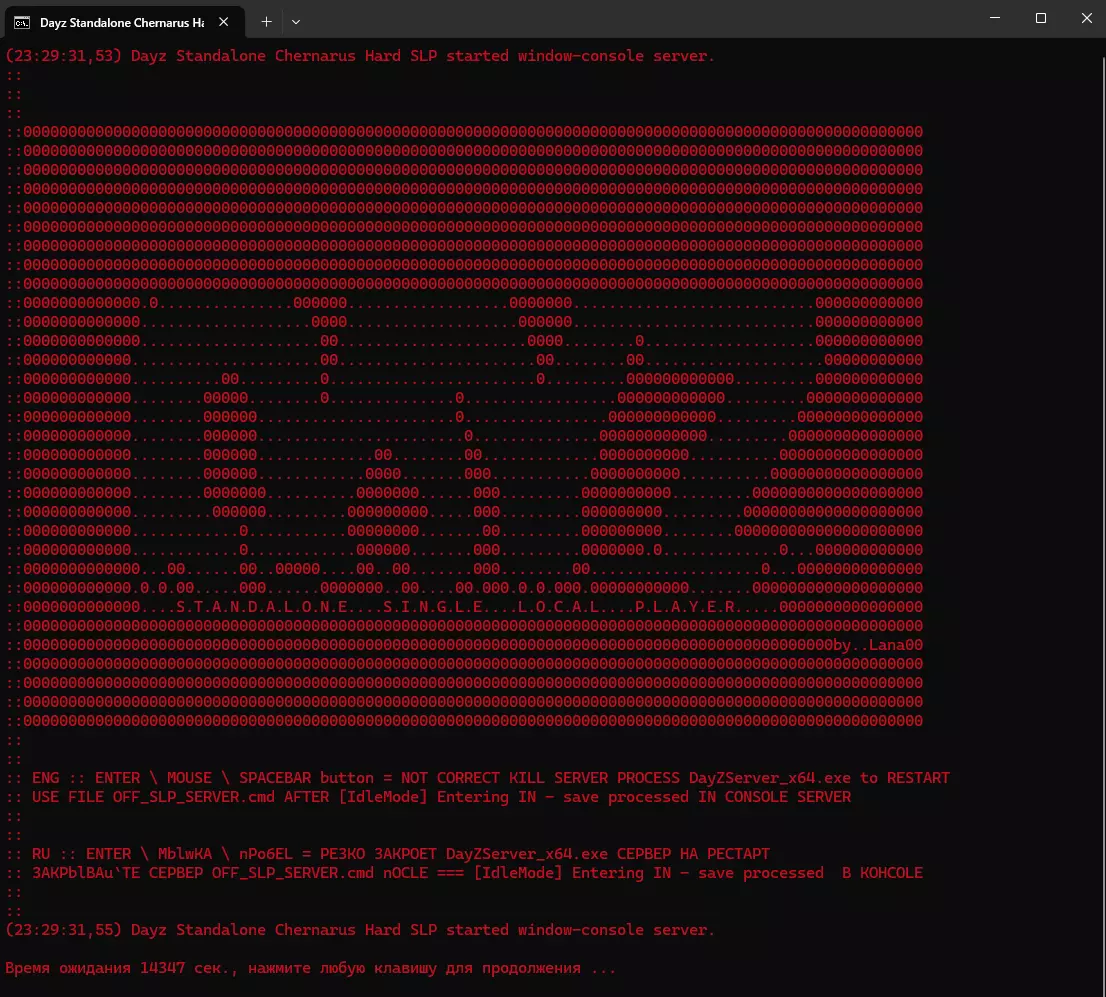The height and width of the screenshot is (997, 1106).
Task: Click 'DayZServer_x64.exe' in the ENG line
Action: 770,778
